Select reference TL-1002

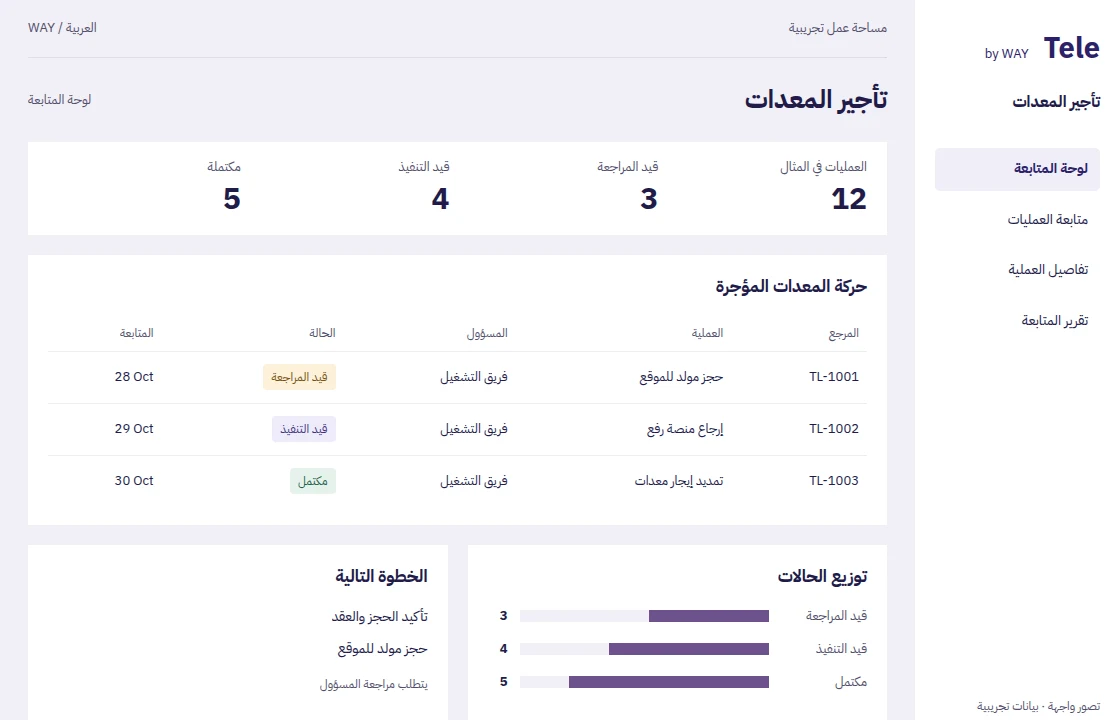(x=834, y=429)
